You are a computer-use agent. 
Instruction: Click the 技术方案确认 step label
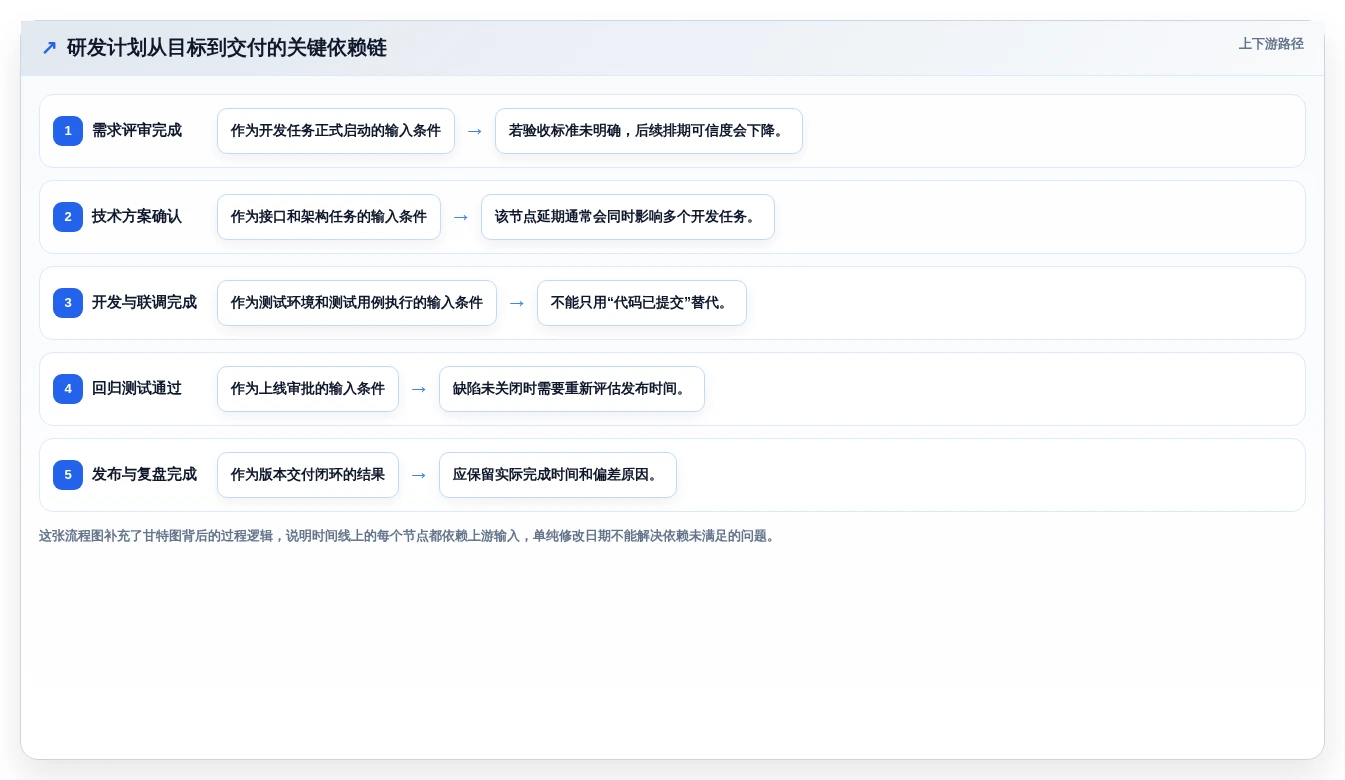[x=137, y=217]
